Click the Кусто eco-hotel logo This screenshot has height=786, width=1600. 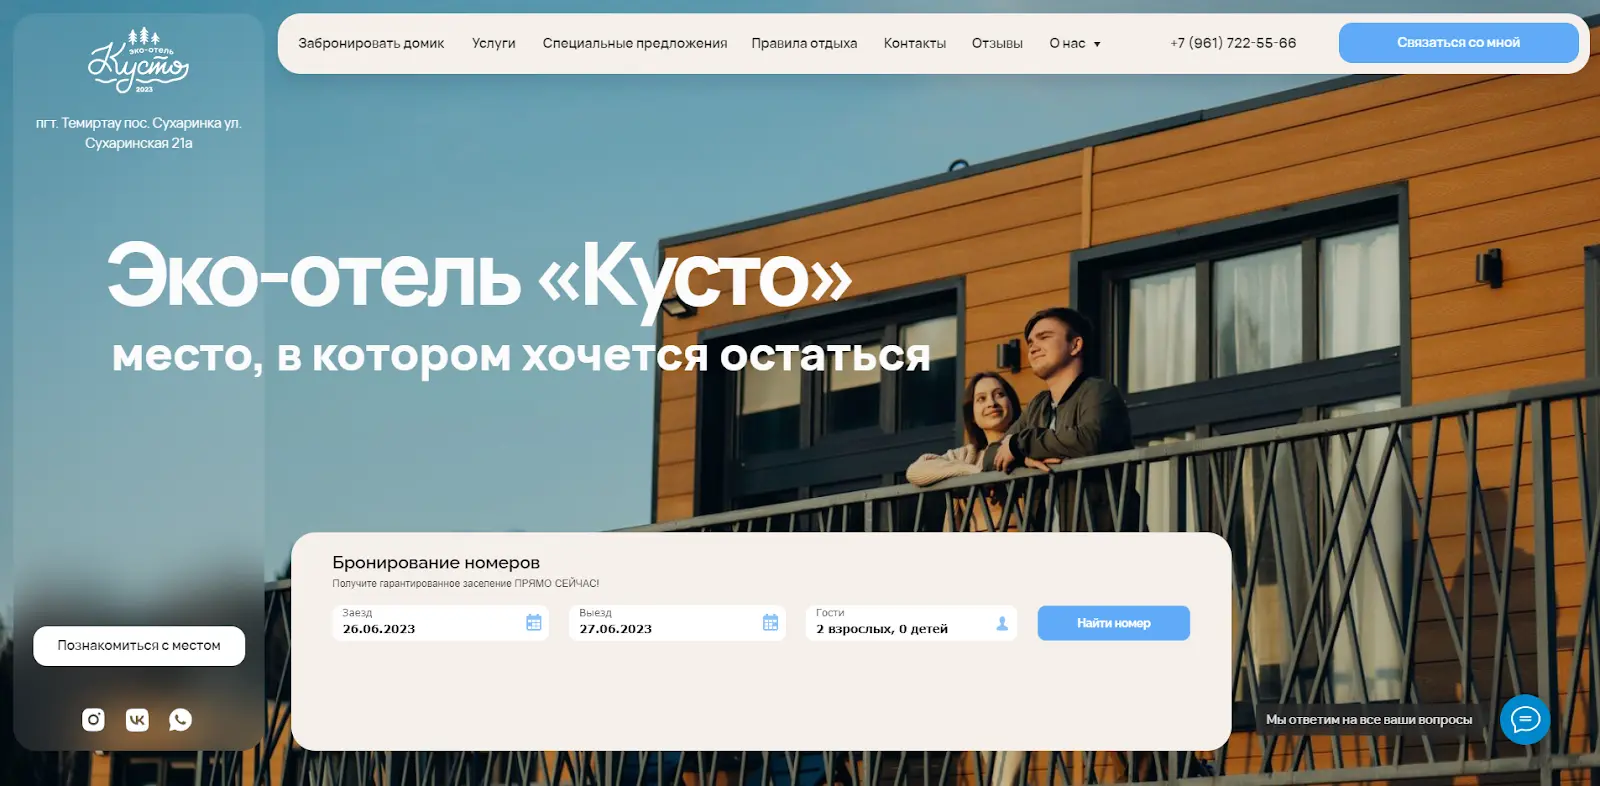pyautogui.click(x=138, y=61)
